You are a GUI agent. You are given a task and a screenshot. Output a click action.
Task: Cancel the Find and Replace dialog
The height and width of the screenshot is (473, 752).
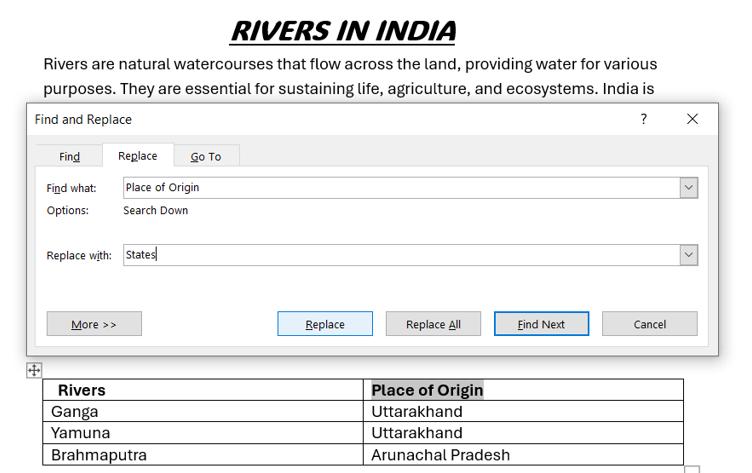click(x=649, y=324)
